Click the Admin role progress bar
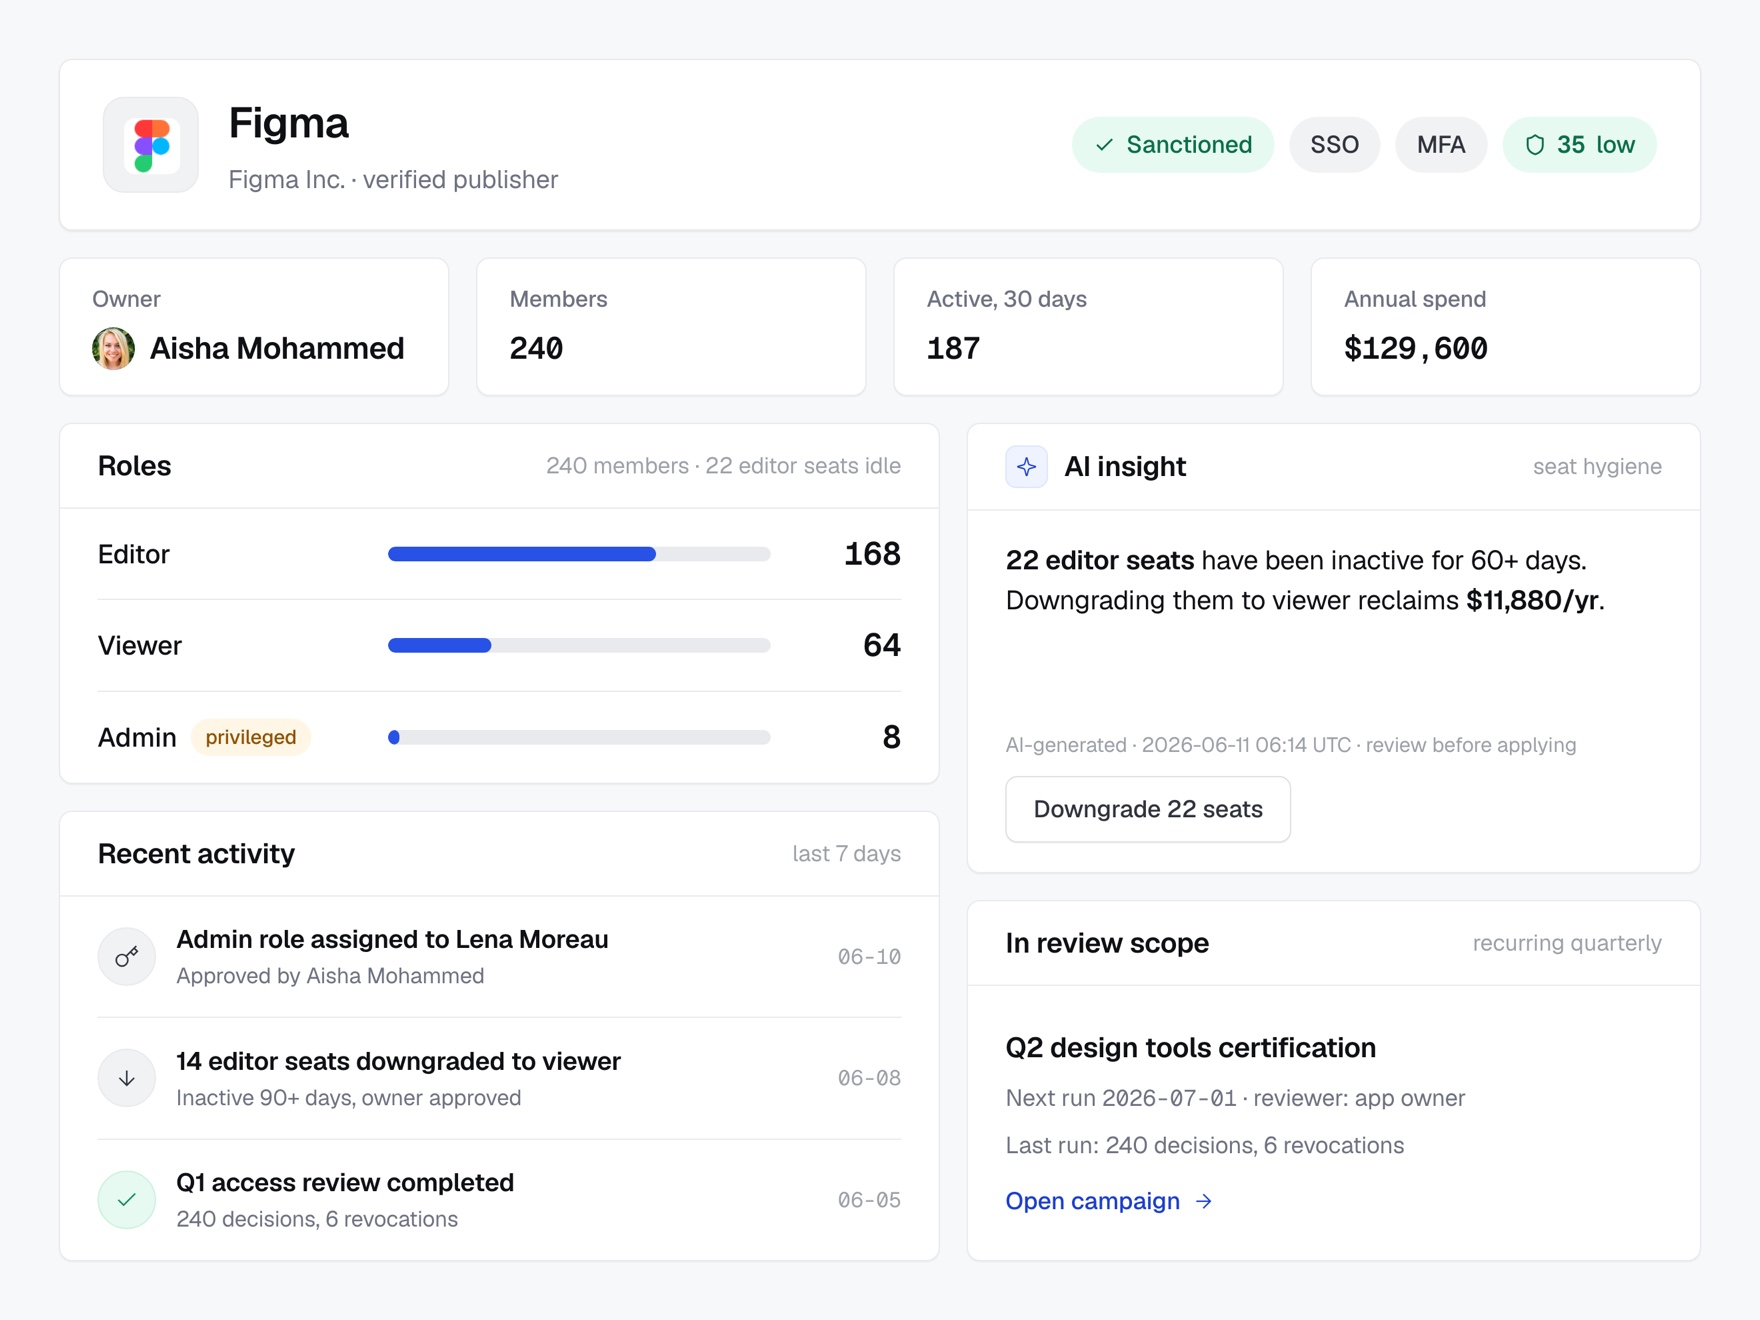 tap(579, 737)
